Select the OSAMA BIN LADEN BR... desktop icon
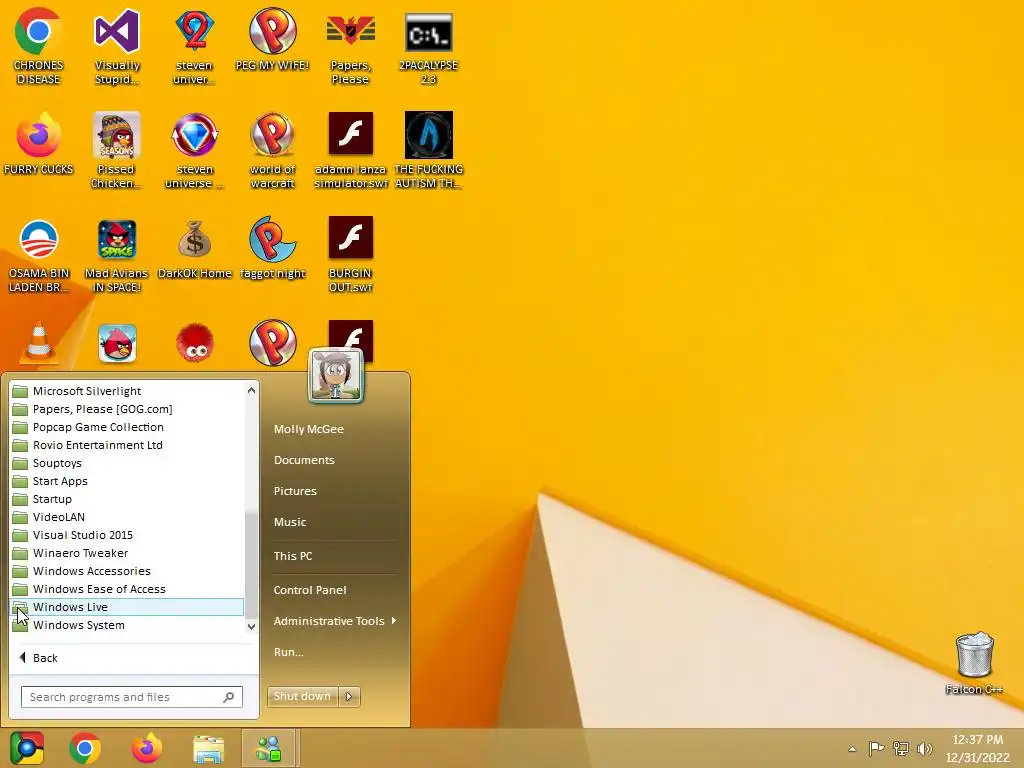The height and width of the screenshot is (768, 1024). [38, 255]
